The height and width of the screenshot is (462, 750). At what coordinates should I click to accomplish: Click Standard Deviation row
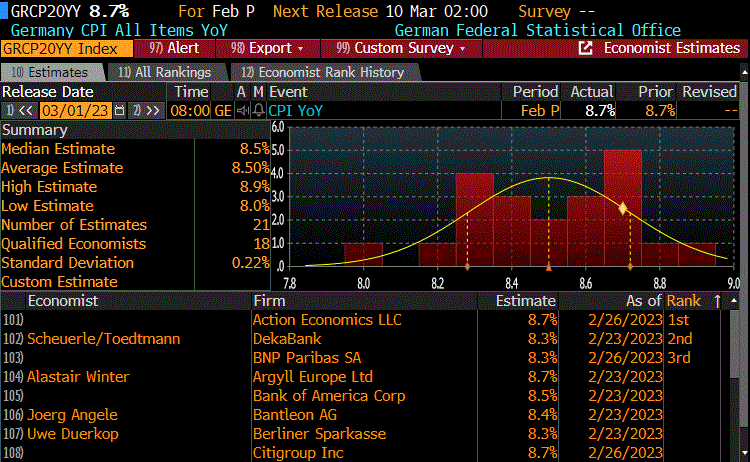point(136,263)
